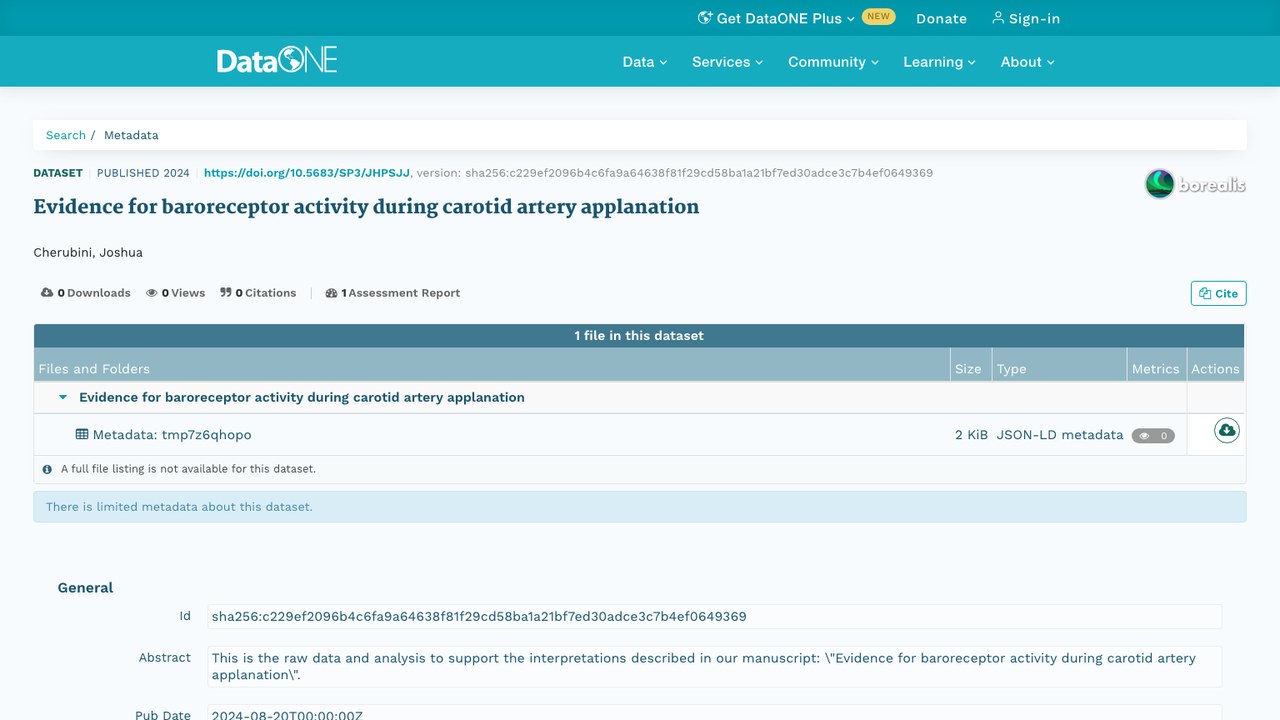Click the Get DataONE Plus globe icon
Viewport: 1280px width, 720px height.
[x=705, y=18]
